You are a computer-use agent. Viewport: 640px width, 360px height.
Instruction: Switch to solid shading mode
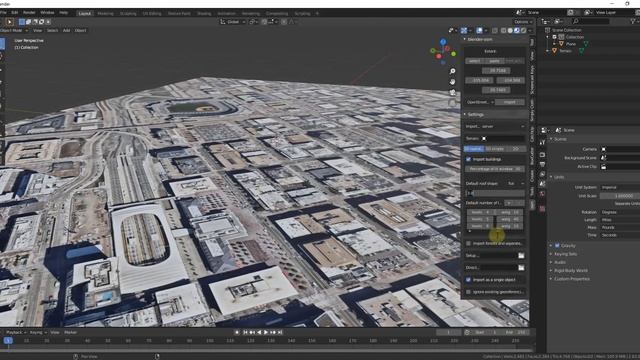(510, 30)
